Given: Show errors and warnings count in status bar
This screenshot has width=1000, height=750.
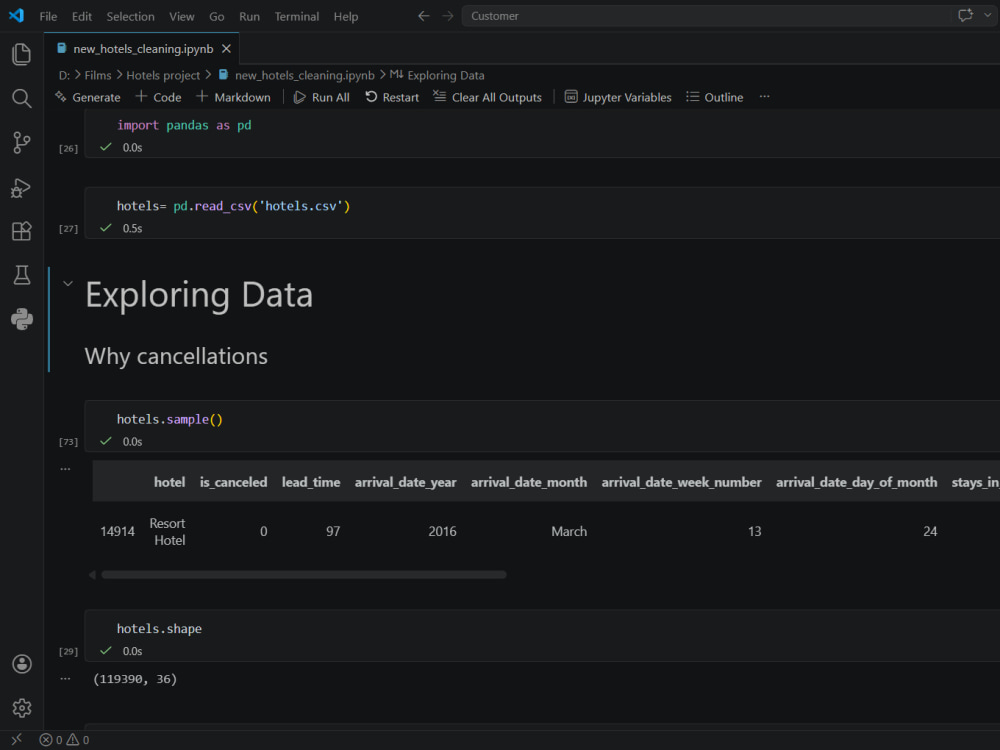Looking at the screenshot, I should click(64, 740).
